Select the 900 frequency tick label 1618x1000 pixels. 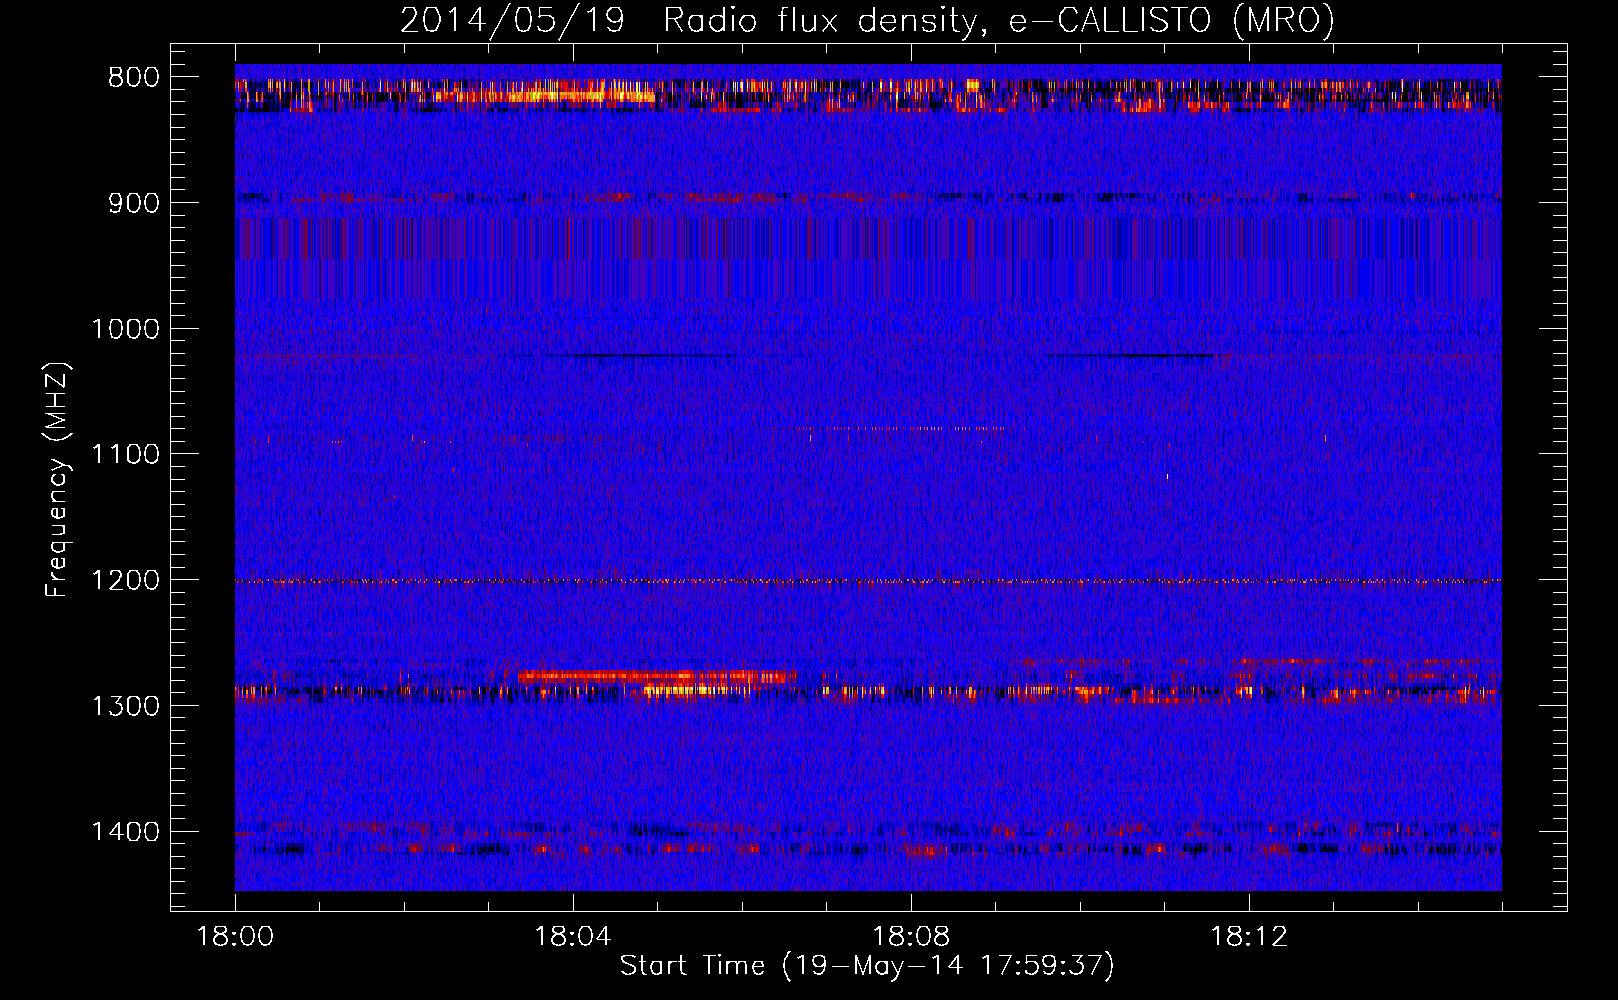[x=134, y=203]
